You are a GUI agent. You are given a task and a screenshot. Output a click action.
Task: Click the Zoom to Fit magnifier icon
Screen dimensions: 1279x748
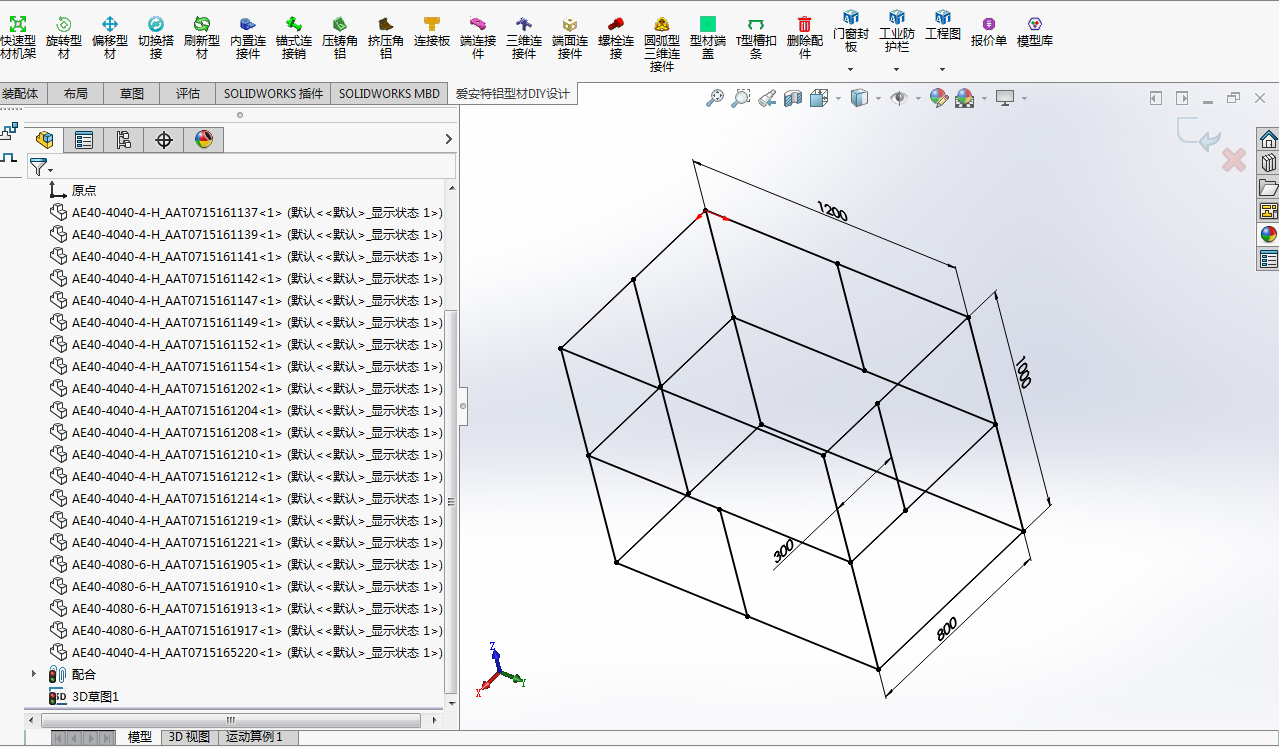click(715, 98)
